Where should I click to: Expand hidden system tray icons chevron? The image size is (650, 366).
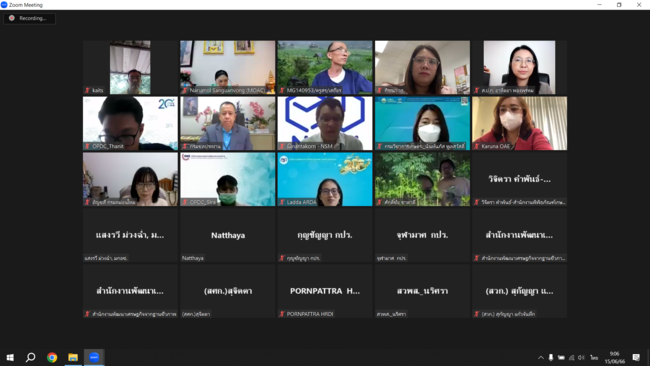tap(541, 357)
